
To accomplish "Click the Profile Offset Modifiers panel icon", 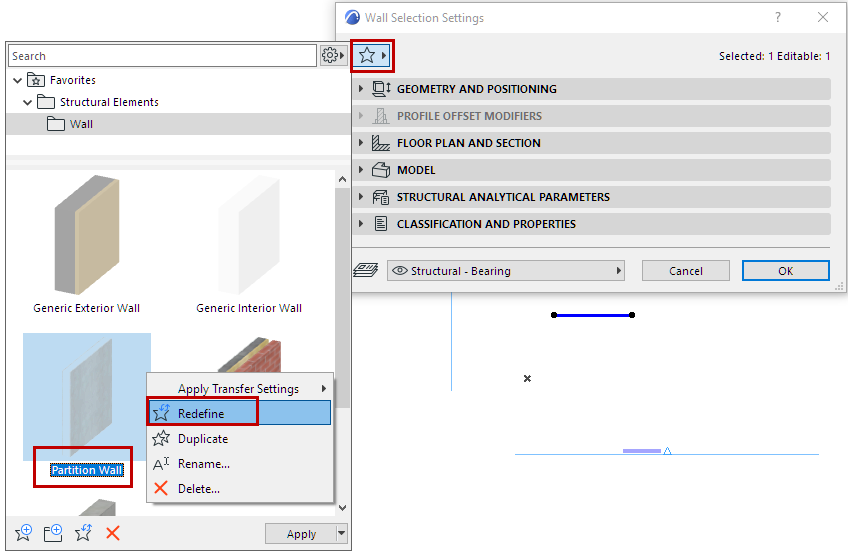I will pyautogui.click(x=381, y=116).
